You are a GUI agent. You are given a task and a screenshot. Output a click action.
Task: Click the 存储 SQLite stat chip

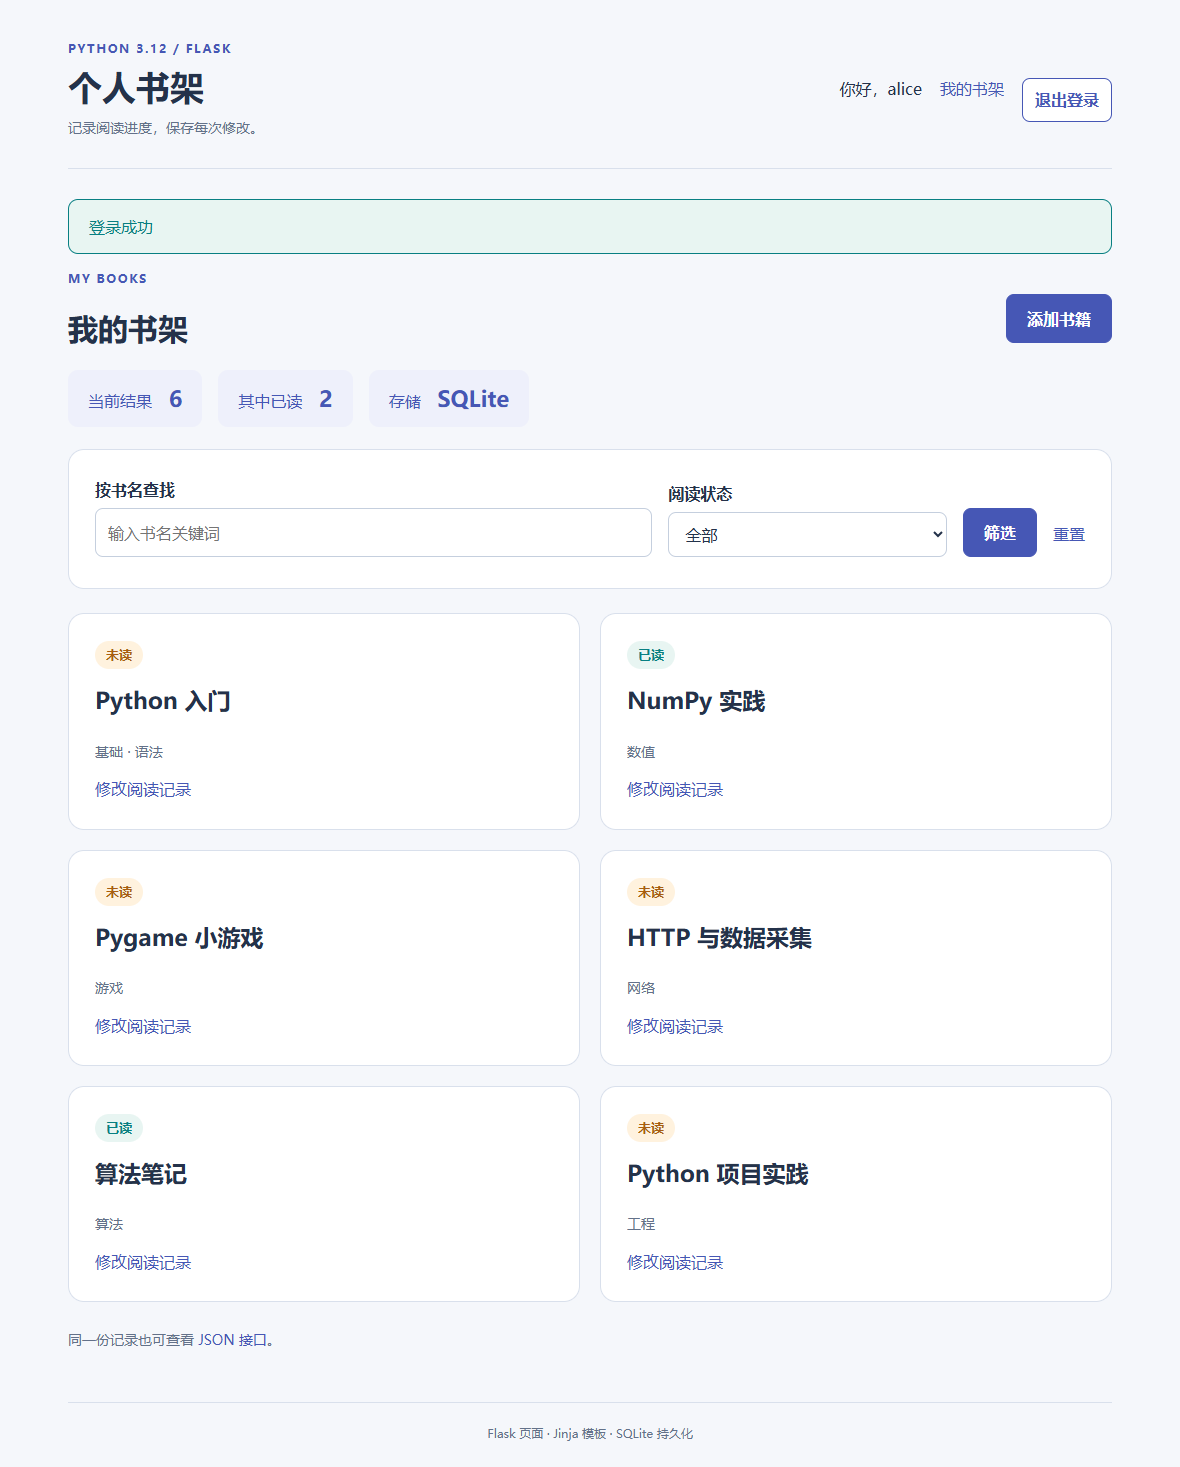click(449, 399)
